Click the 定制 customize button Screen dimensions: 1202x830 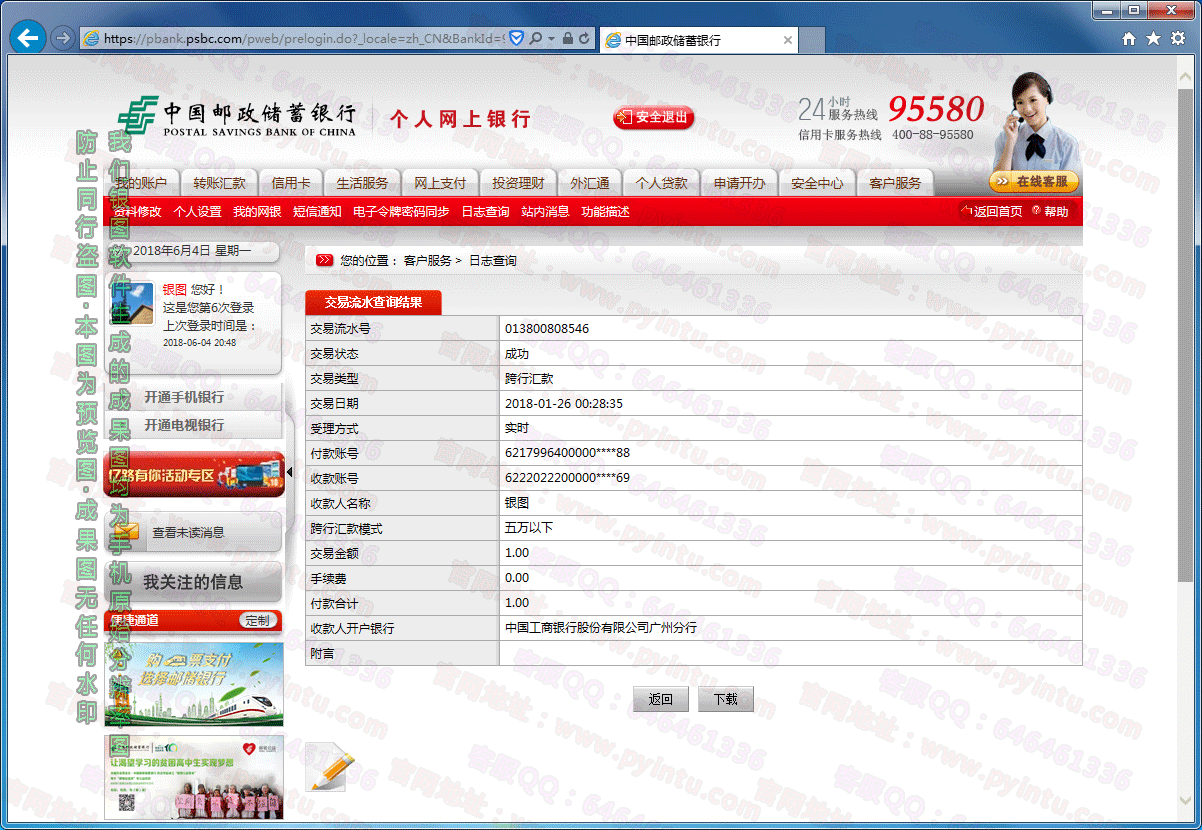(257, 620)
